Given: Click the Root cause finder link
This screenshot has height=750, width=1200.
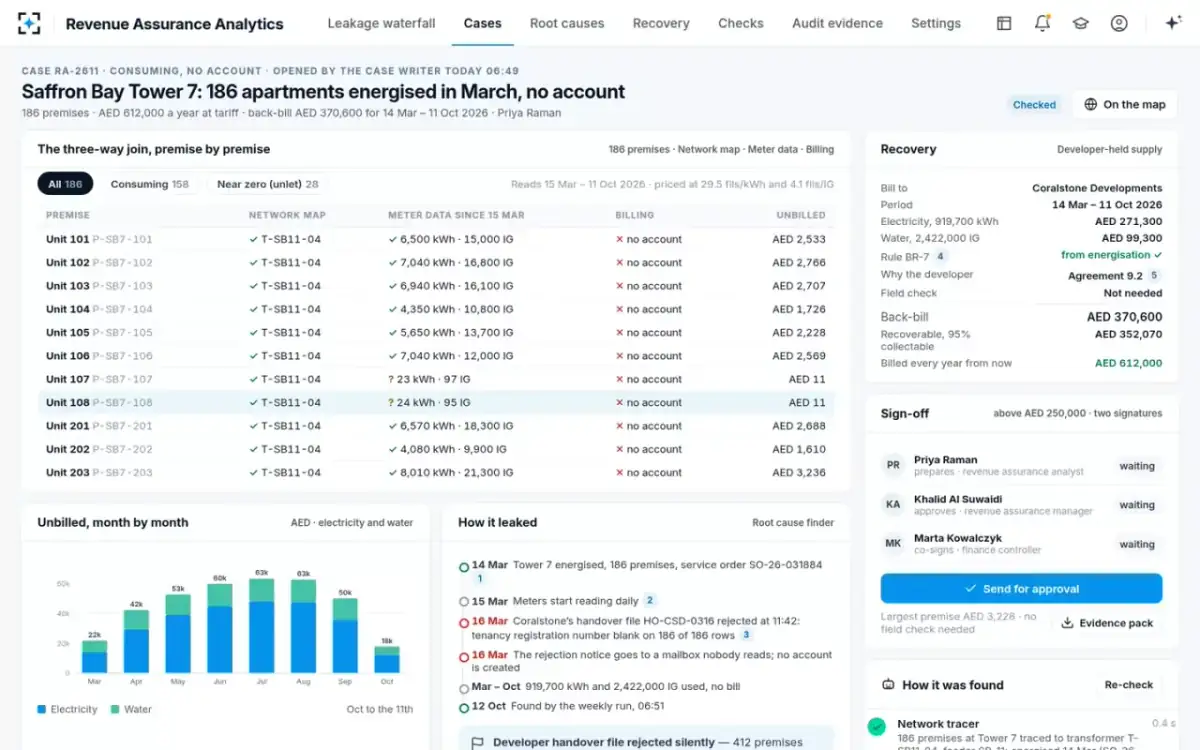Looking at the screenshot, I should click(793, 522).
